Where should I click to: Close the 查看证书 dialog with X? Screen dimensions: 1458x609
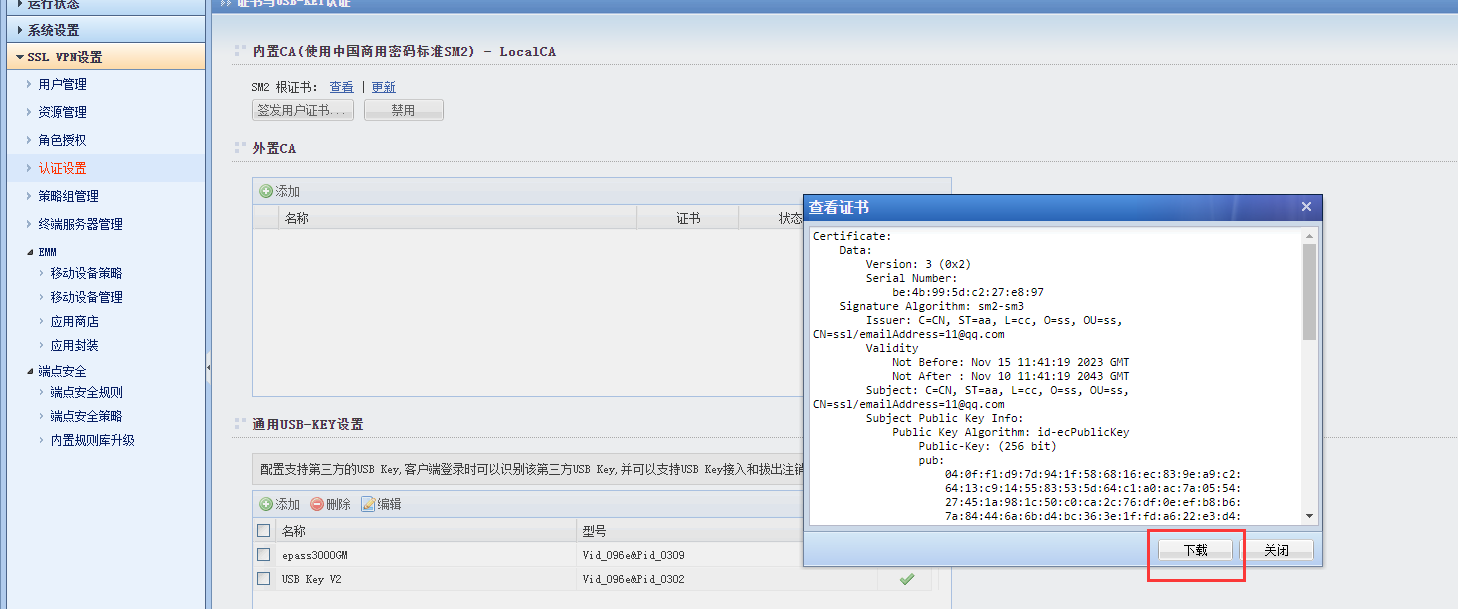pos(1306,207)
